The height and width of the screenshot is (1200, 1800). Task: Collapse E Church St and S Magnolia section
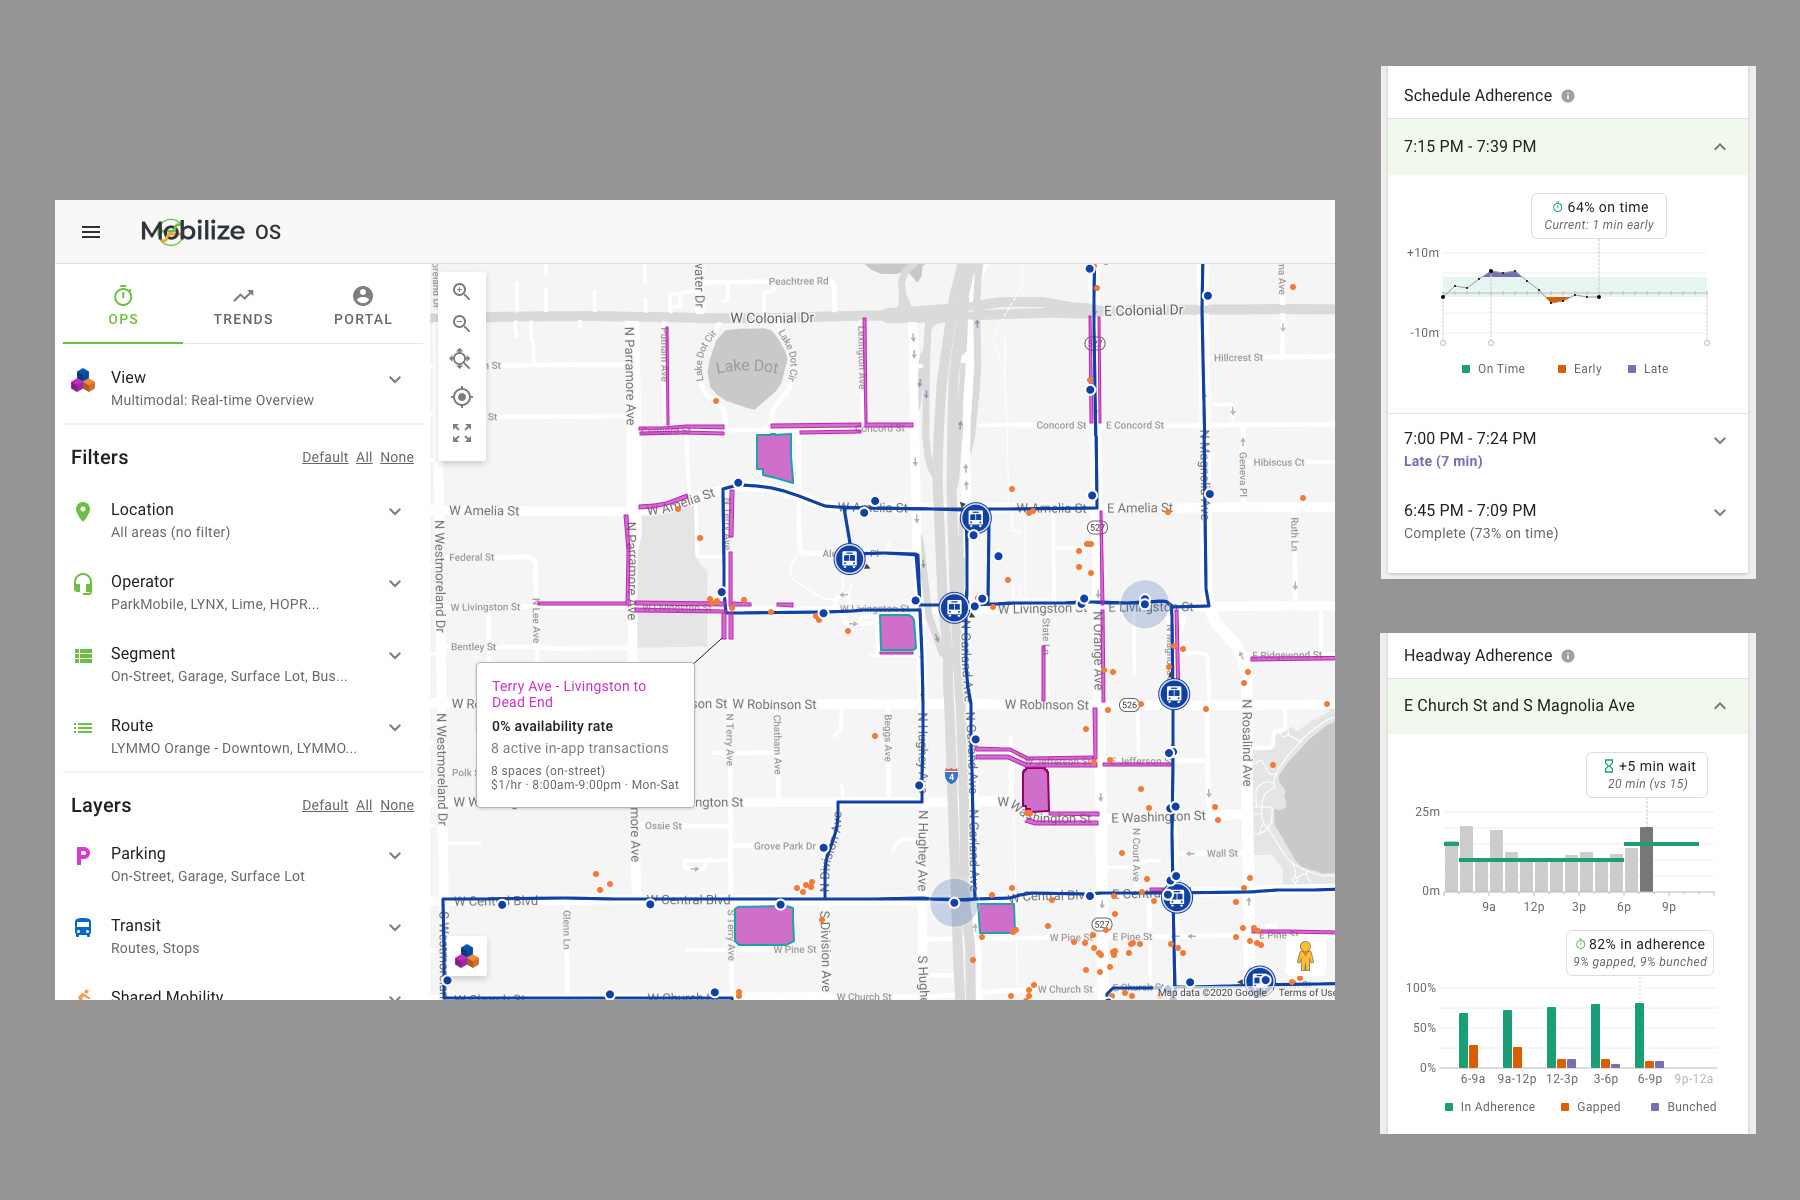pos(1720,706)
